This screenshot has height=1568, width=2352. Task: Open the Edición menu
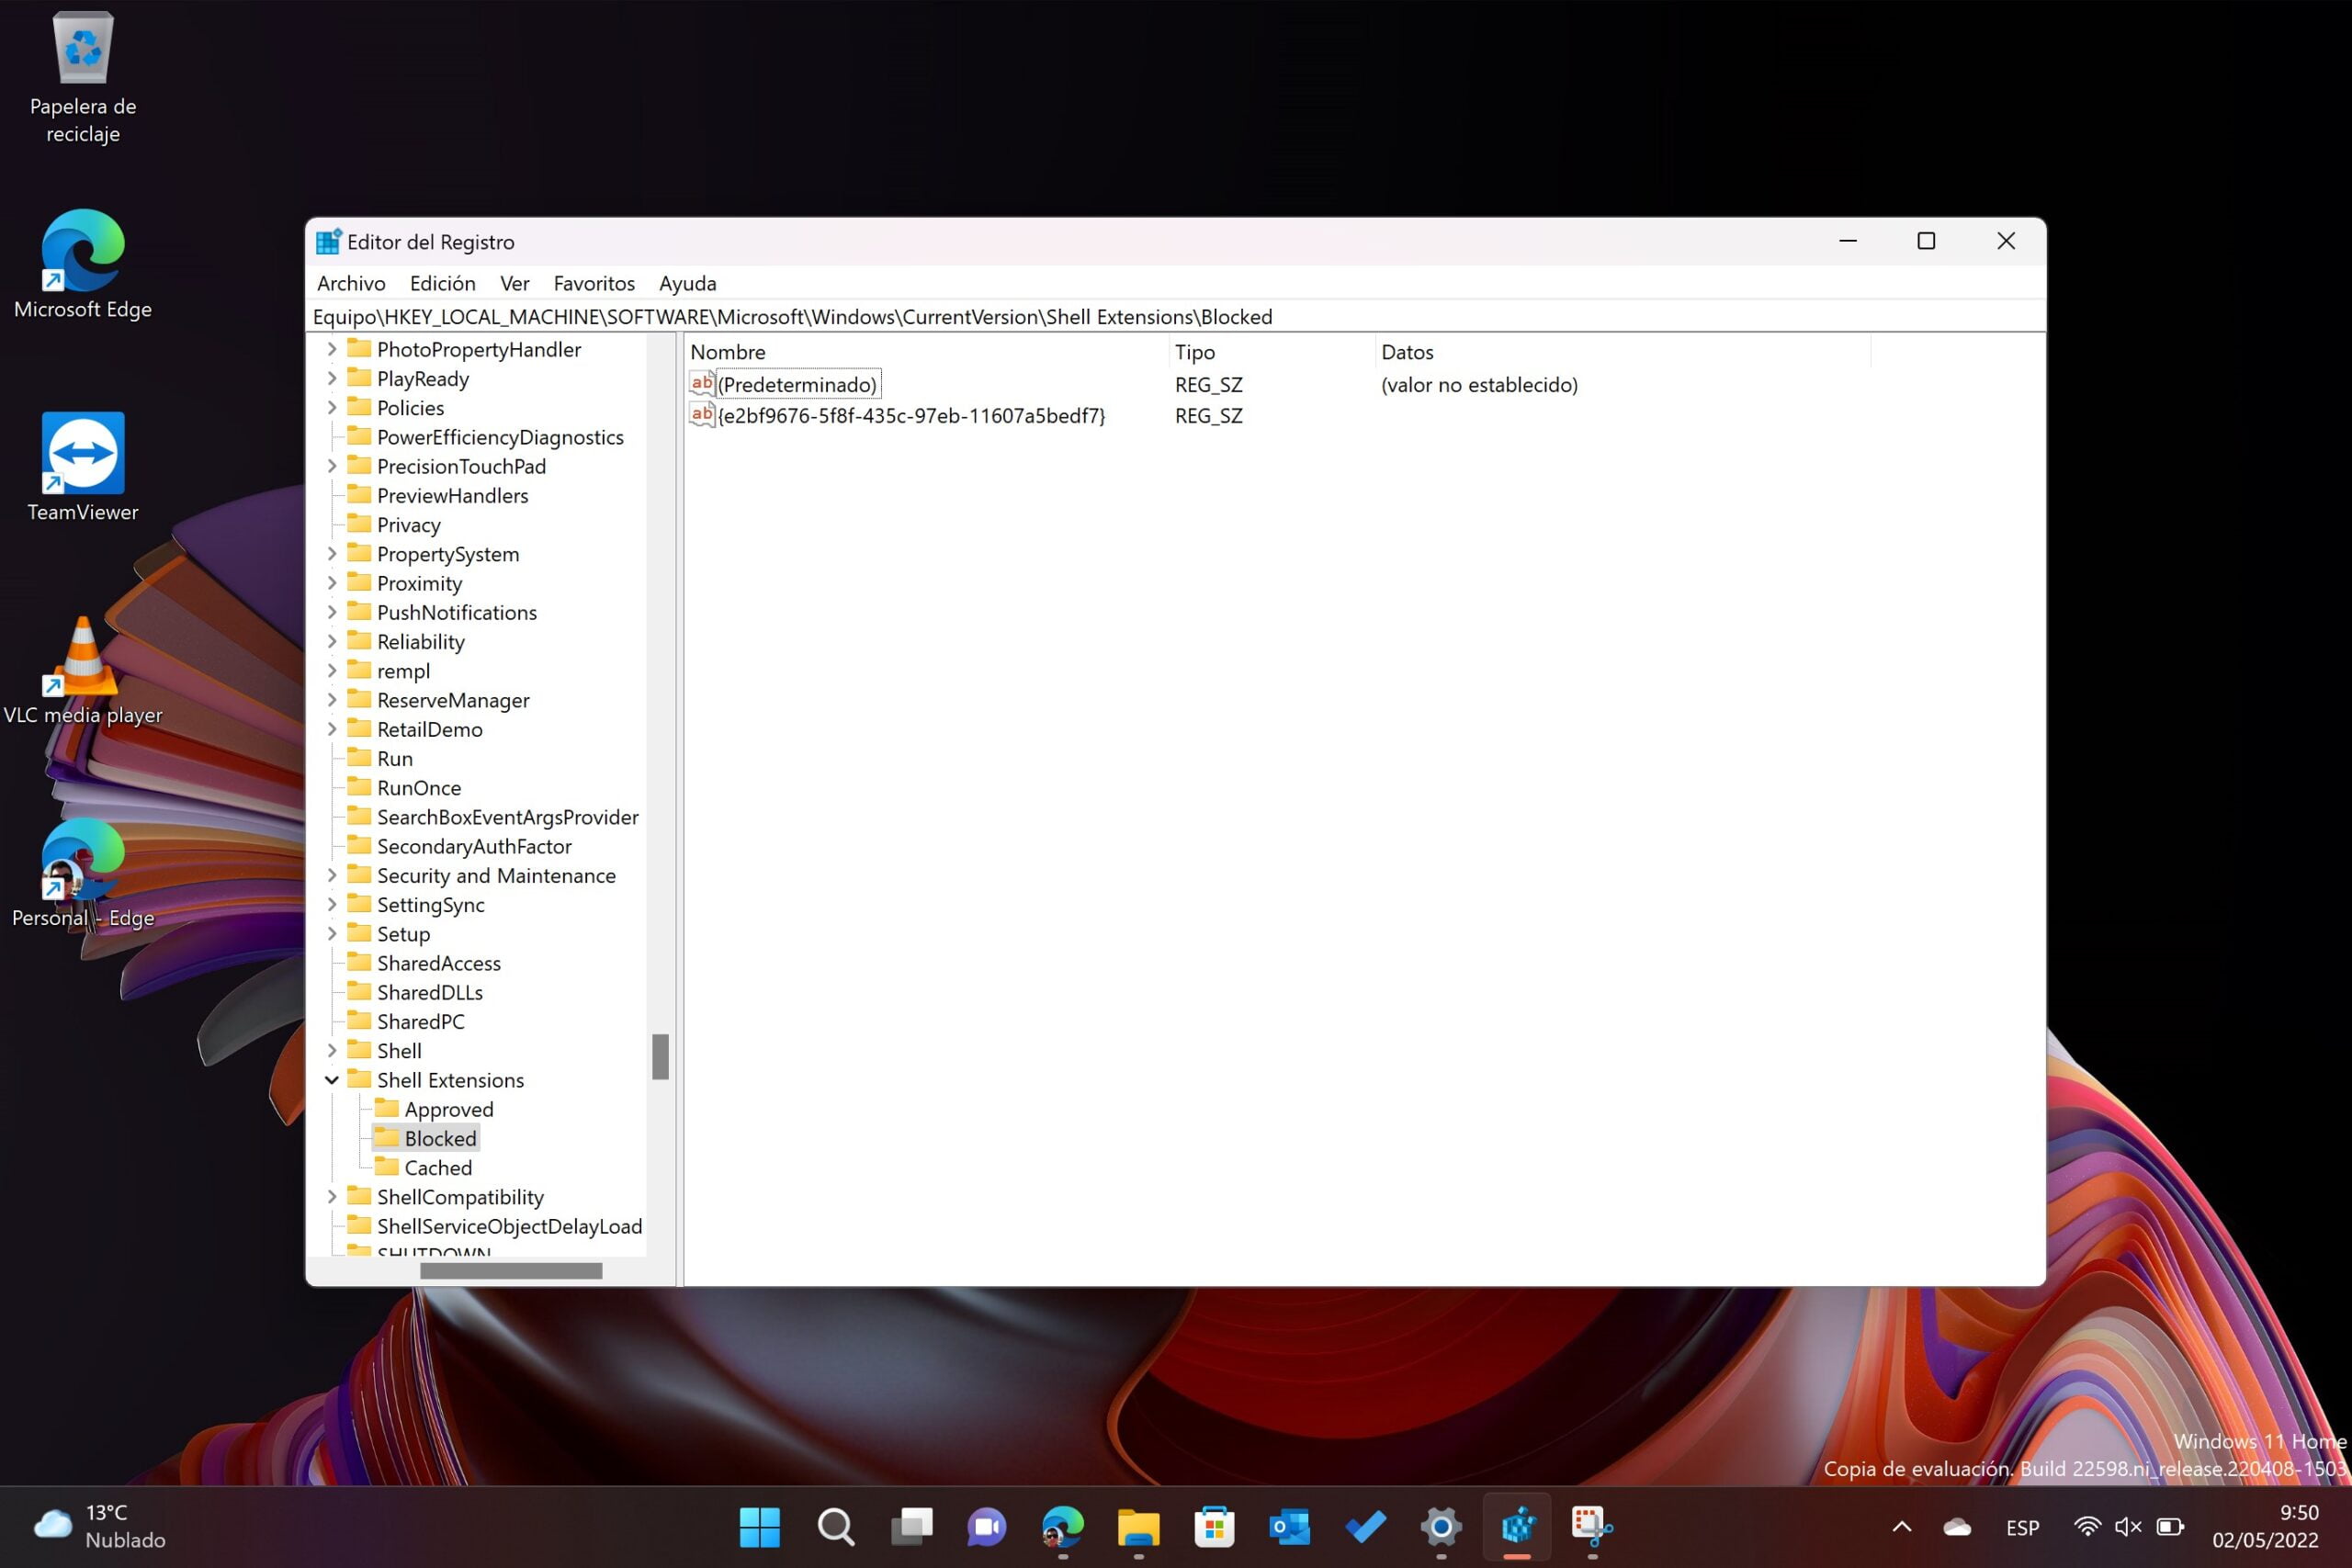(442, 283)
